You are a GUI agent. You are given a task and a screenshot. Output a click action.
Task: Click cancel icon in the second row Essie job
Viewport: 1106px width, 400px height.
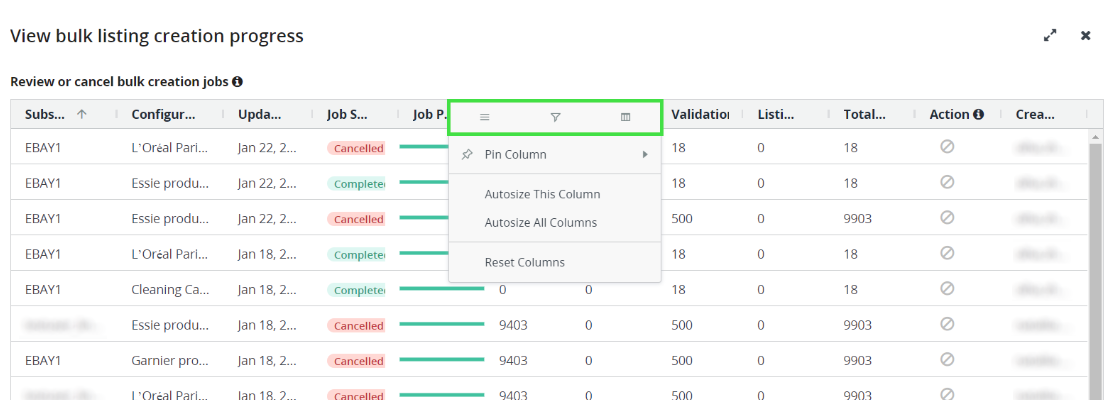coord(947,183)
